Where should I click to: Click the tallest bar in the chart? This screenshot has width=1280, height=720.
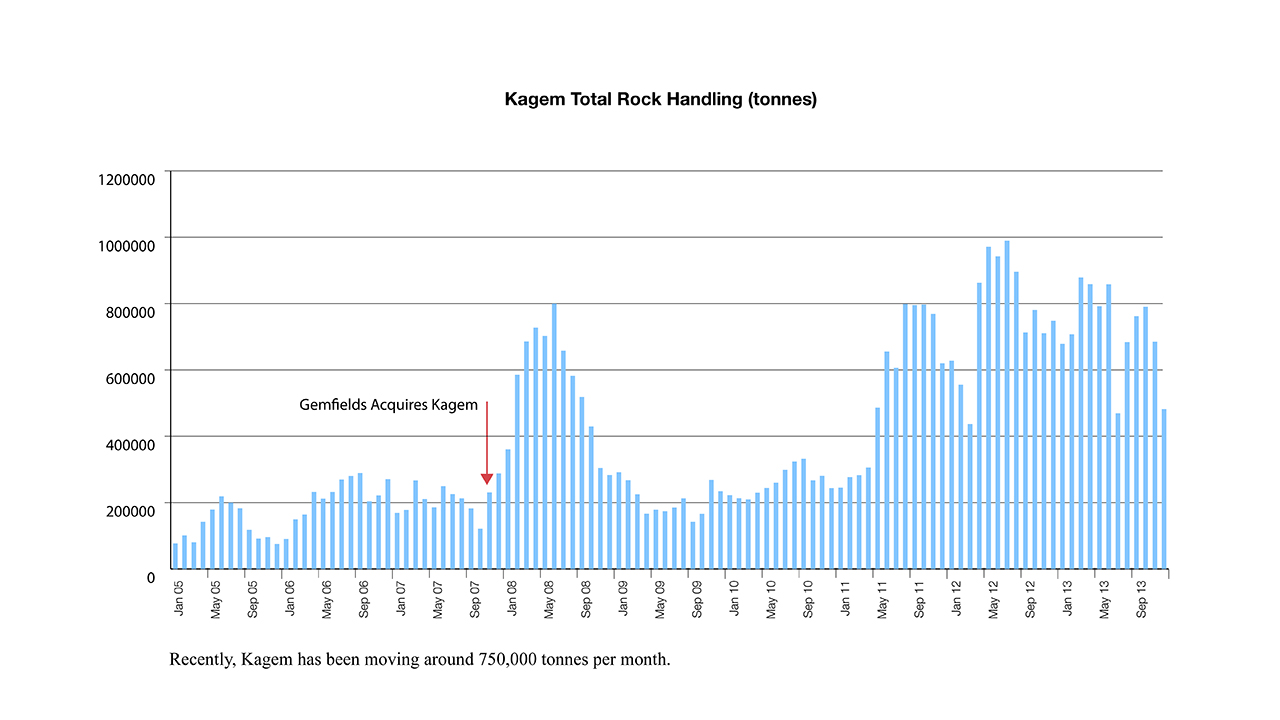pyautogui.click(x=1007, y=405)
